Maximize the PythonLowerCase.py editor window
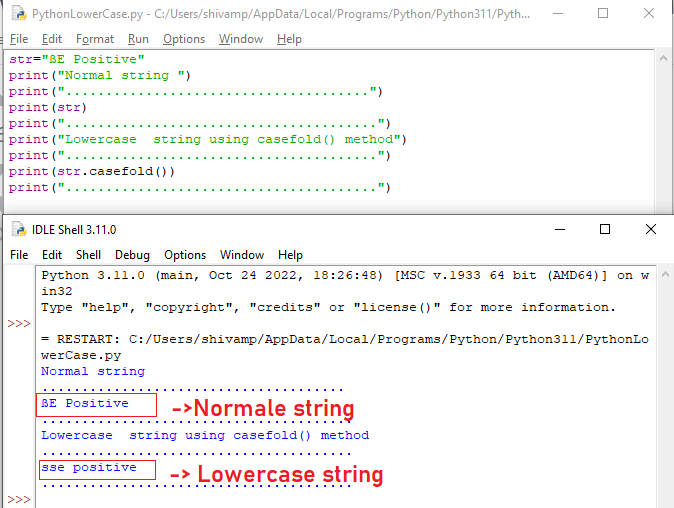The height and width of the screenshot is (508, 674). point(603,13)
